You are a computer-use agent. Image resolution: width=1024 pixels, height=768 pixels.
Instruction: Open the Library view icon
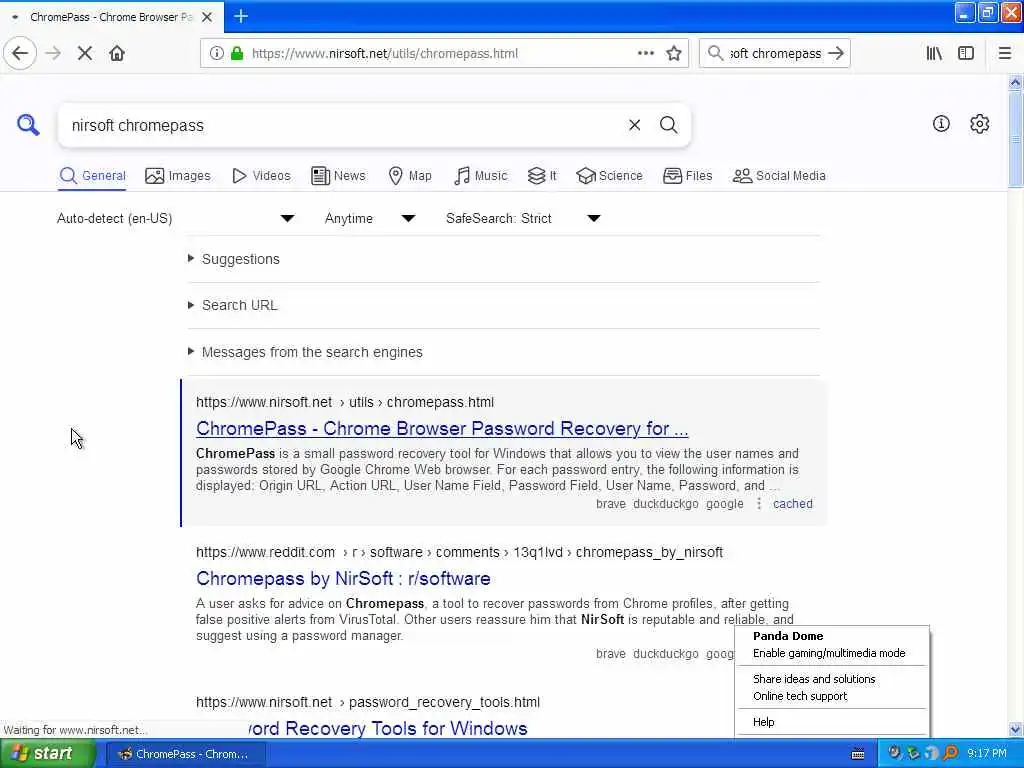pos(934,53)
